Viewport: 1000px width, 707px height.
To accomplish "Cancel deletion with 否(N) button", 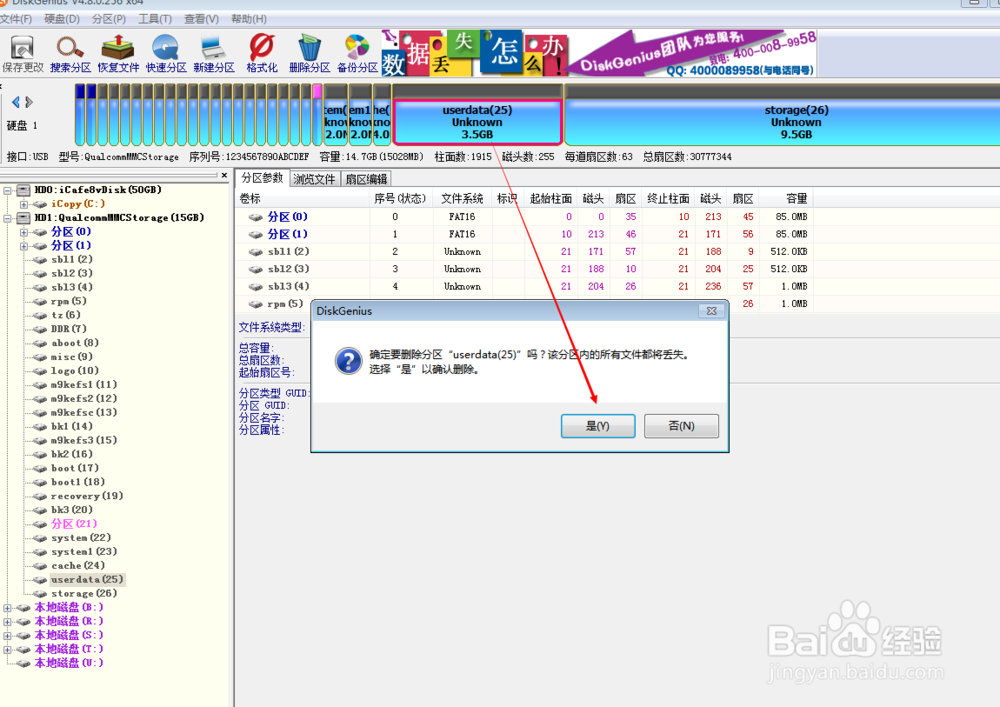I will click(681, 426).
